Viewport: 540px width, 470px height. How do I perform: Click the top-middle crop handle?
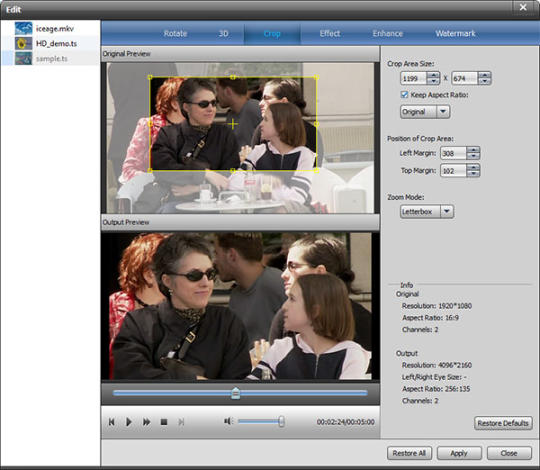pyautogui.click(x=233, y=77)
